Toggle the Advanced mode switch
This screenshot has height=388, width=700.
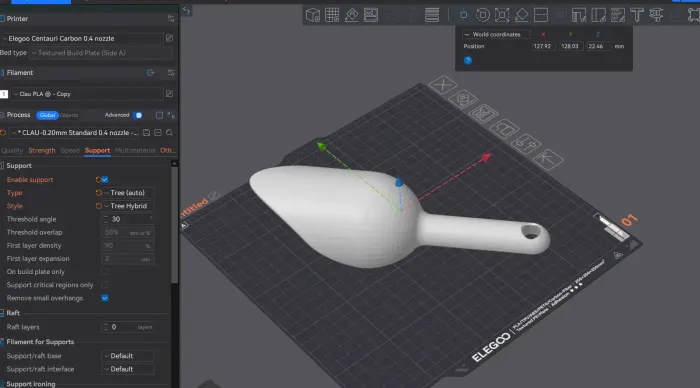[138, 115]
